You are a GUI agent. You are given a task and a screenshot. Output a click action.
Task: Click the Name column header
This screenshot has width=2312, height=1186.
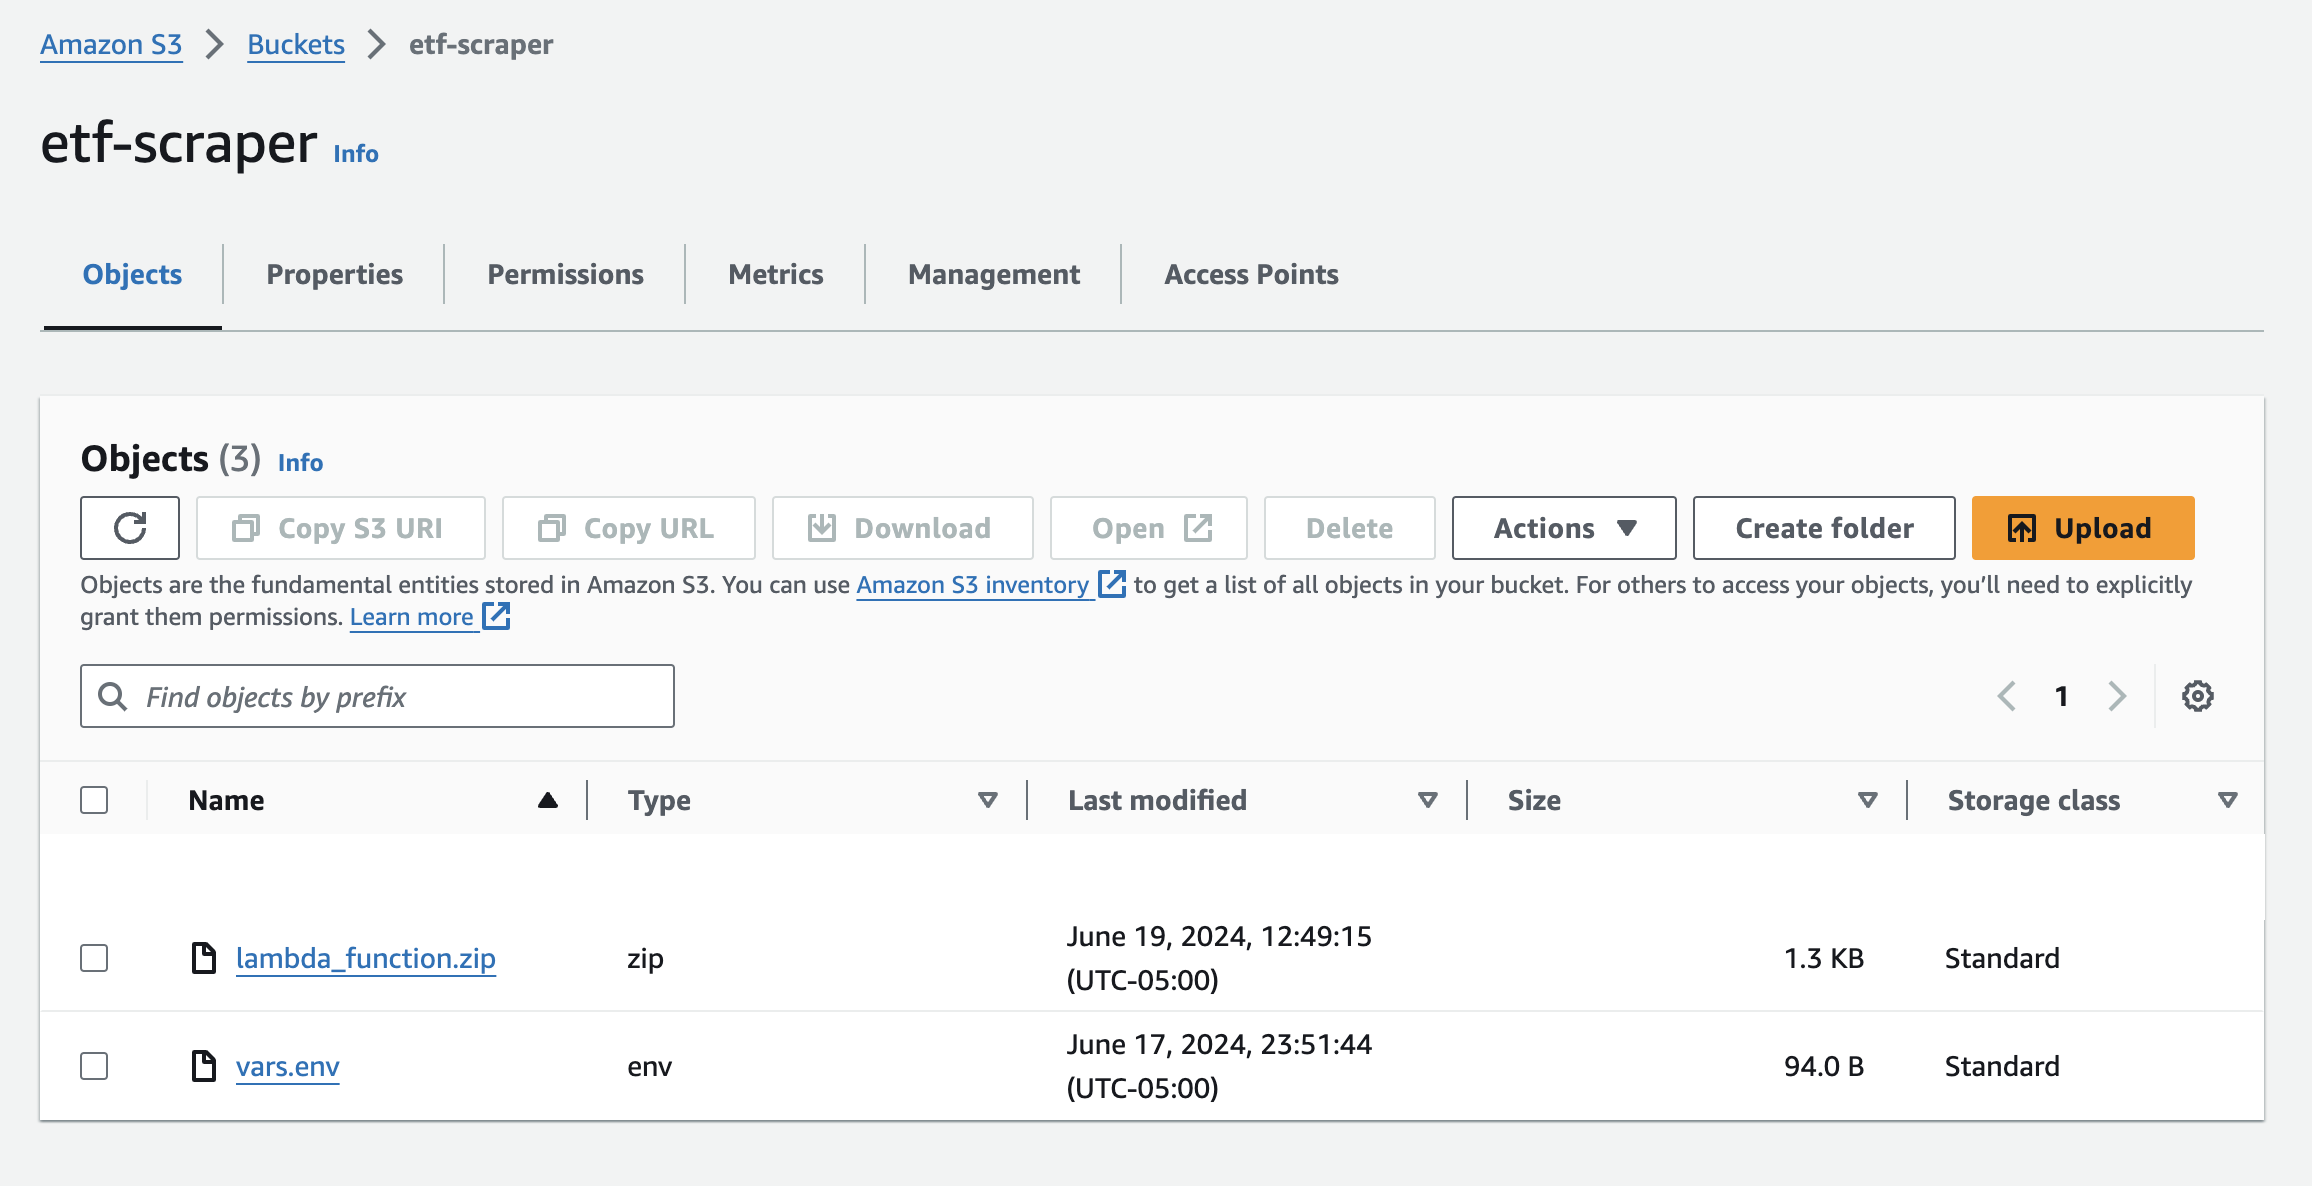pos(227,800)
